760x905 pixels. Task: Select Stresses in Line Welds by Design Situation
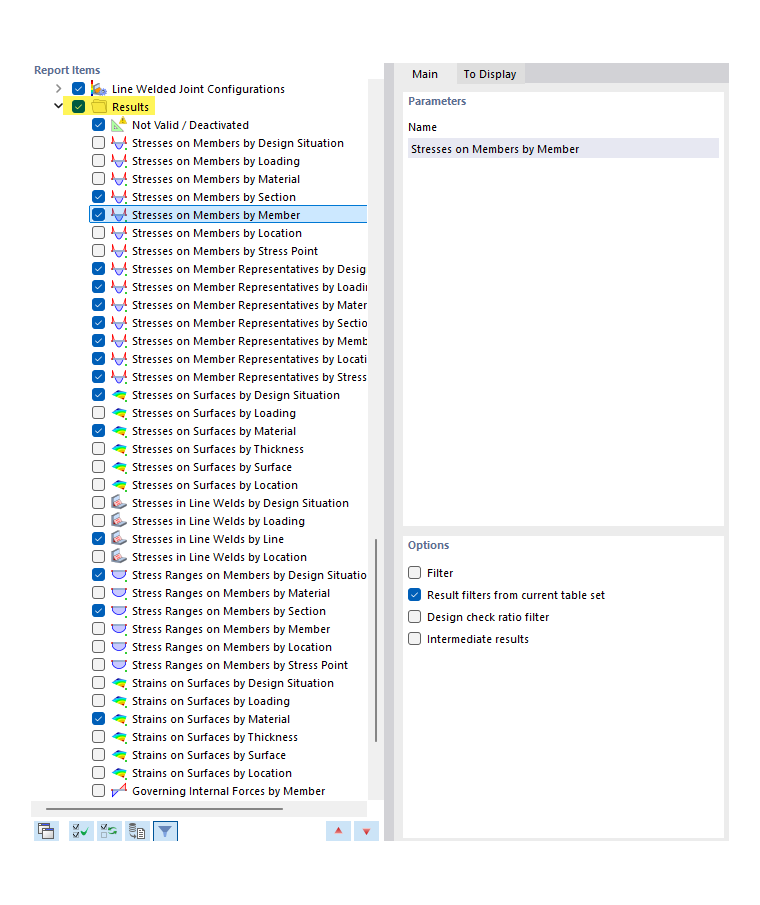[x=240, y=503]
